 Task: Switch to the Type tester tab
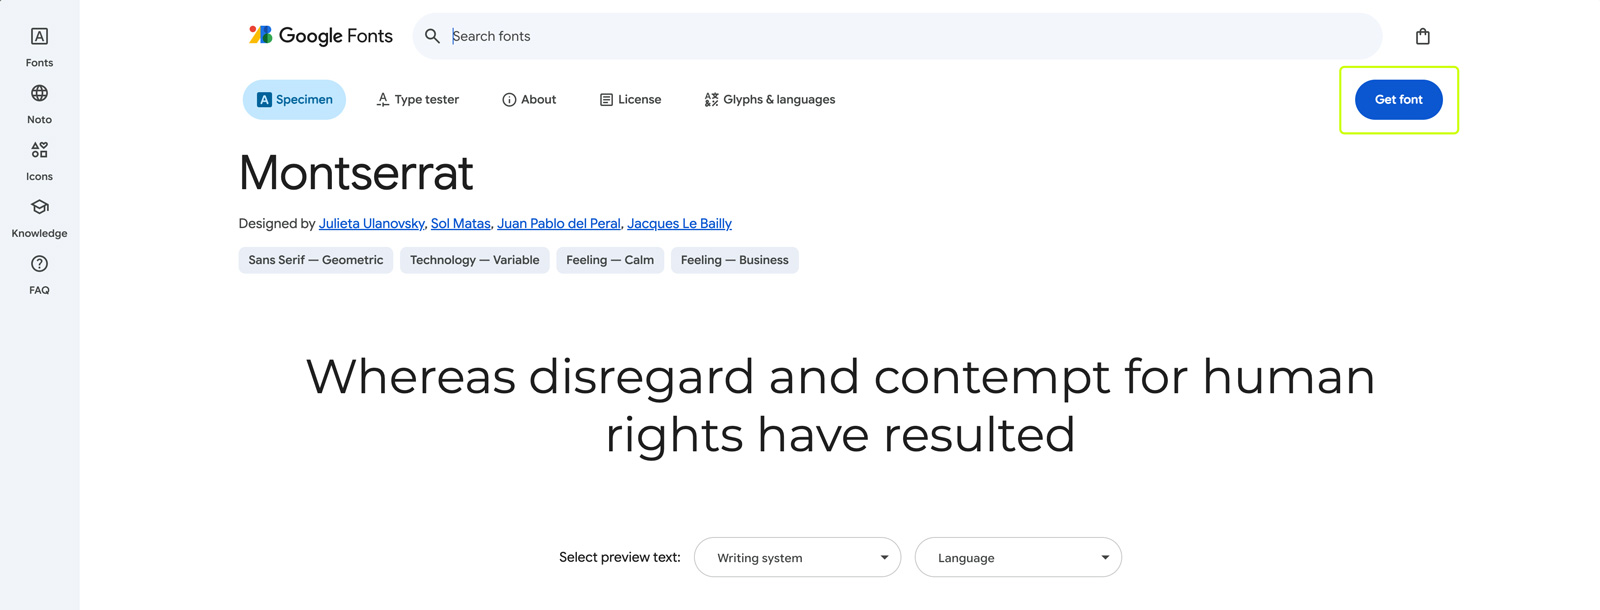point(417,99)
